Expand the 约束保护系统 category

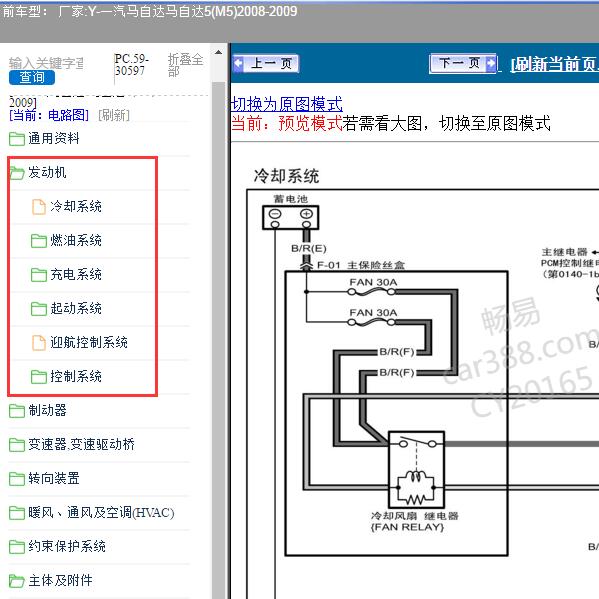67,547
